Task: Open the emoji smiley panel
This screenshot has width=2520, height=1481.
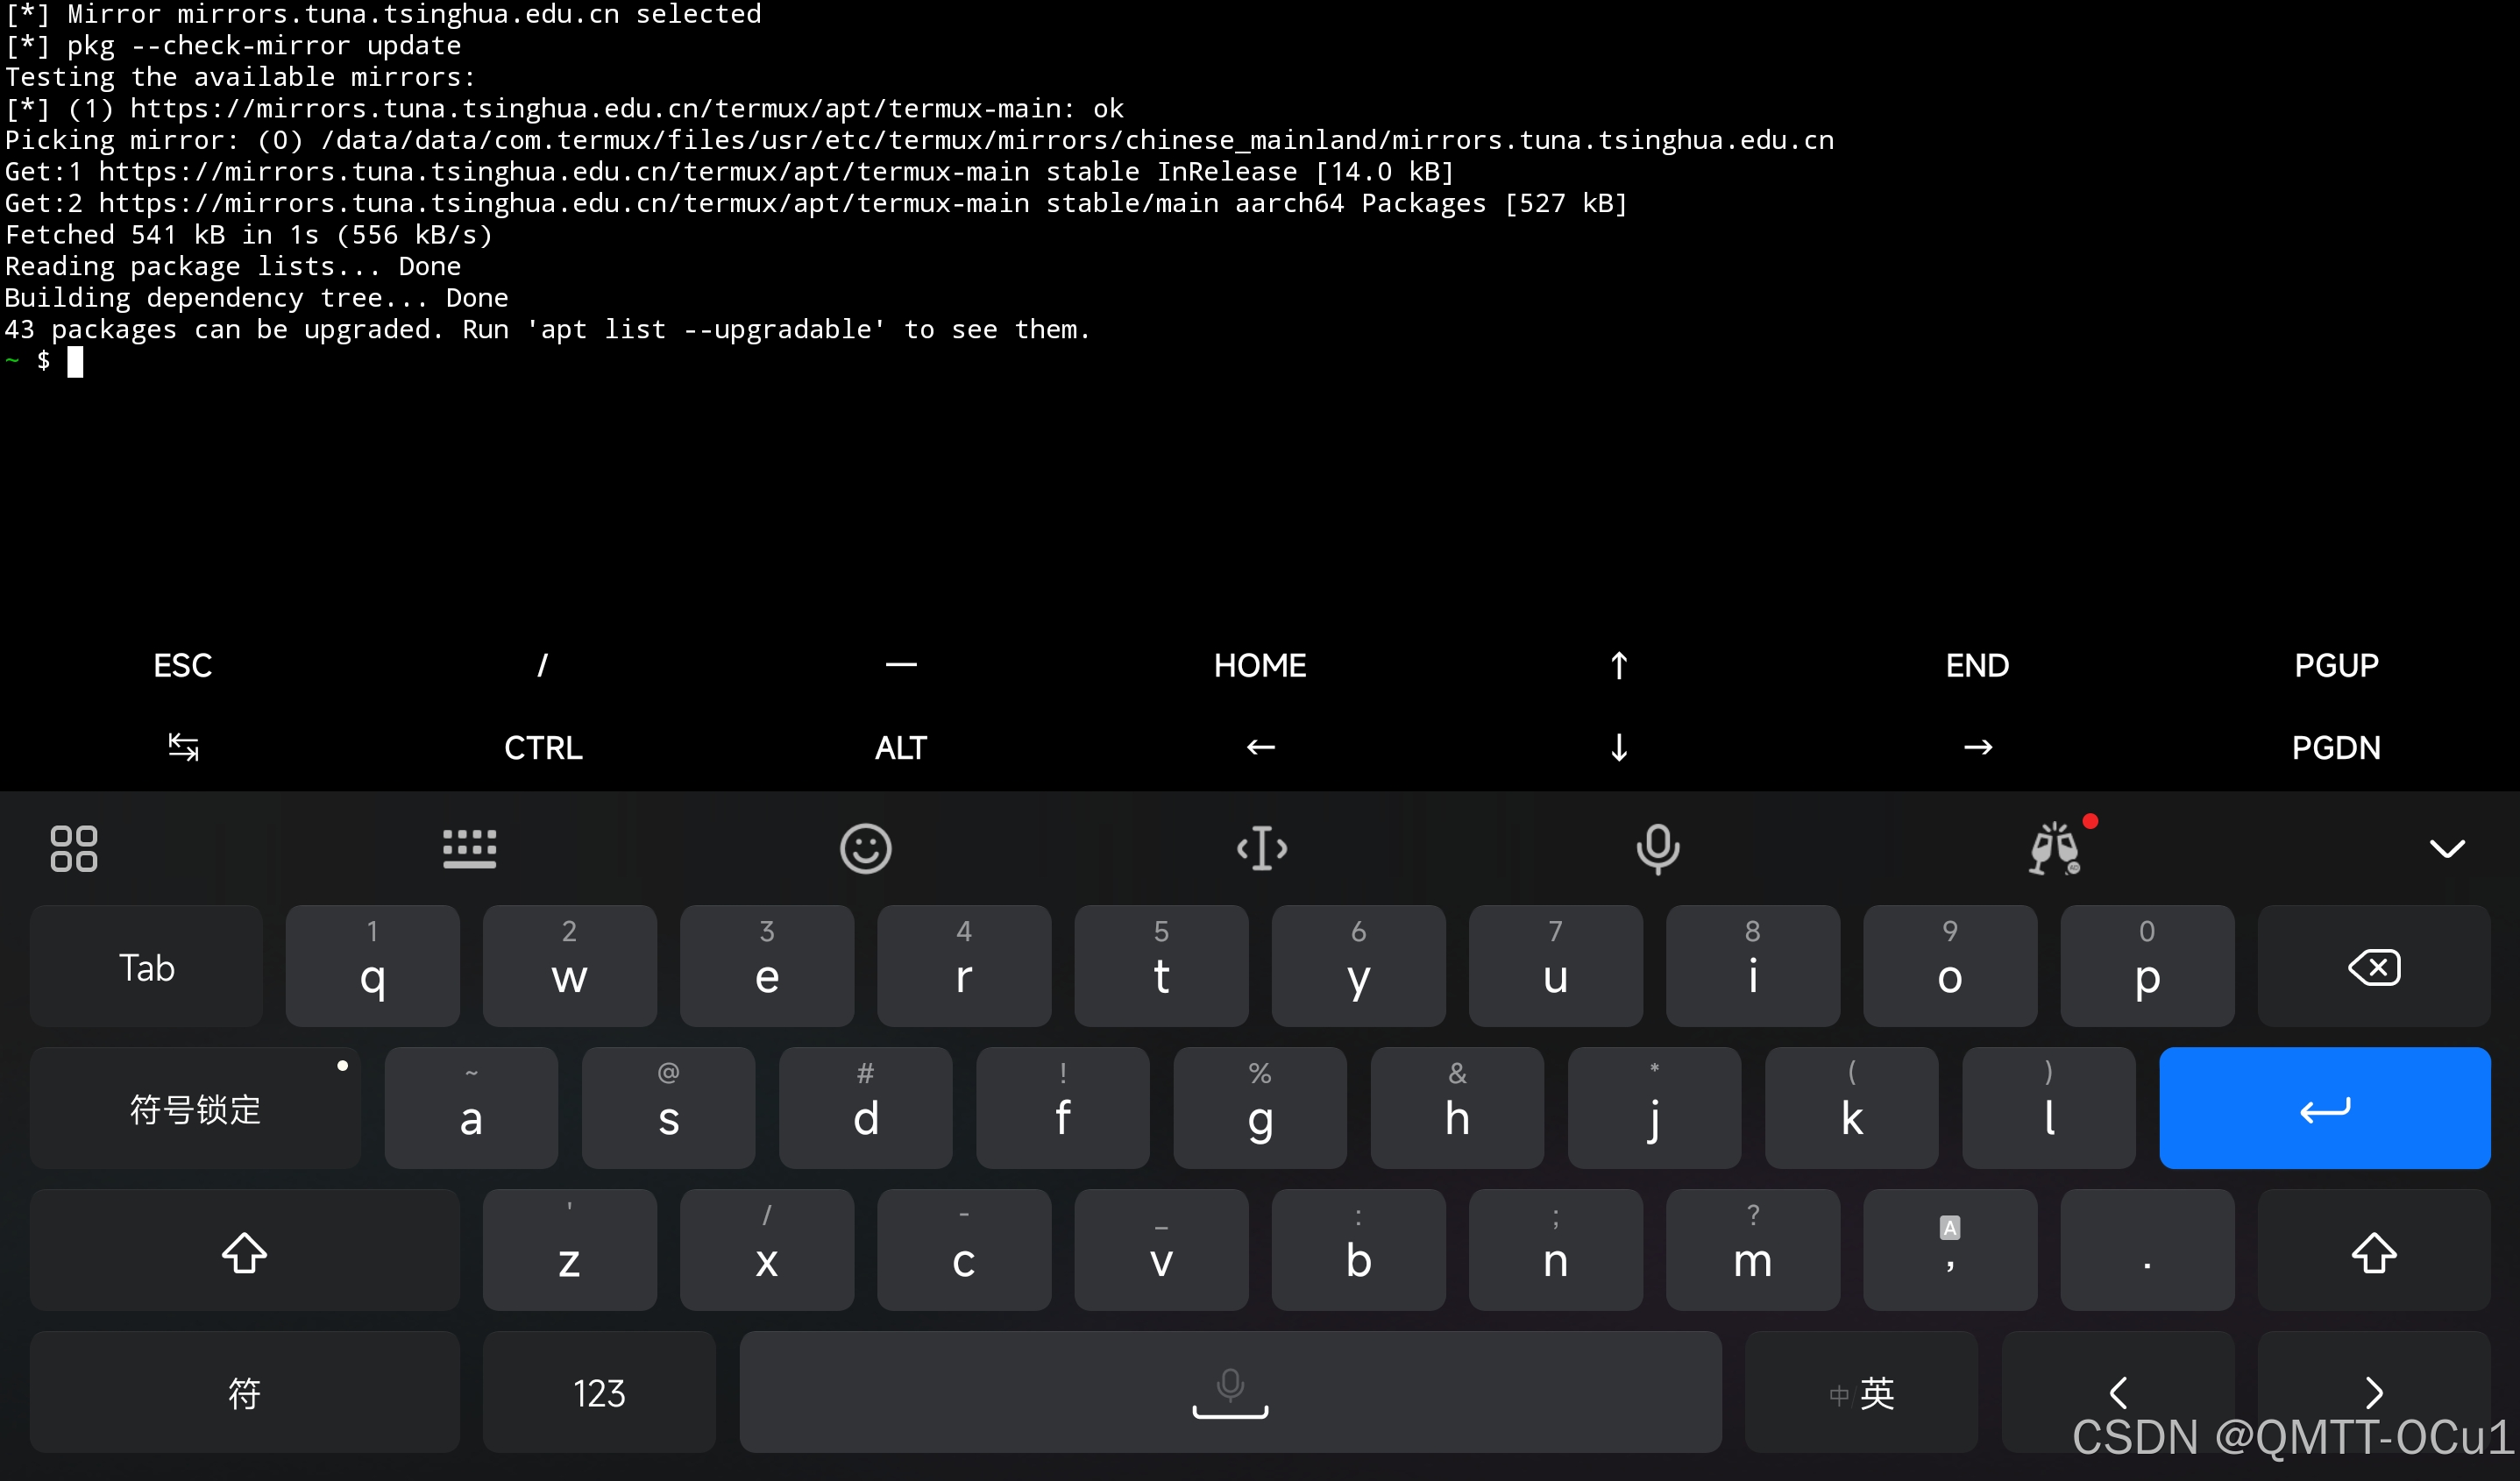Action: pyautogui.click(x=865, y=849)
